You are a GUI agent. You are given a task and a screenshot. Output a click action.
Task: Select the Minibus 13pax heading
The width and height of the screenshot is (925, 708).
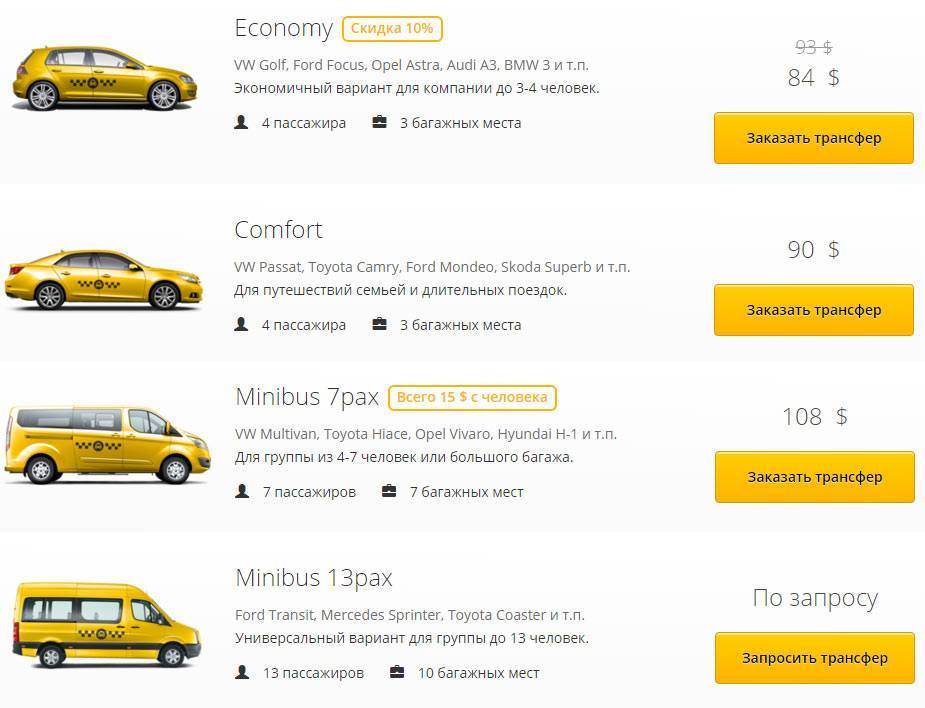pos(313,578)
